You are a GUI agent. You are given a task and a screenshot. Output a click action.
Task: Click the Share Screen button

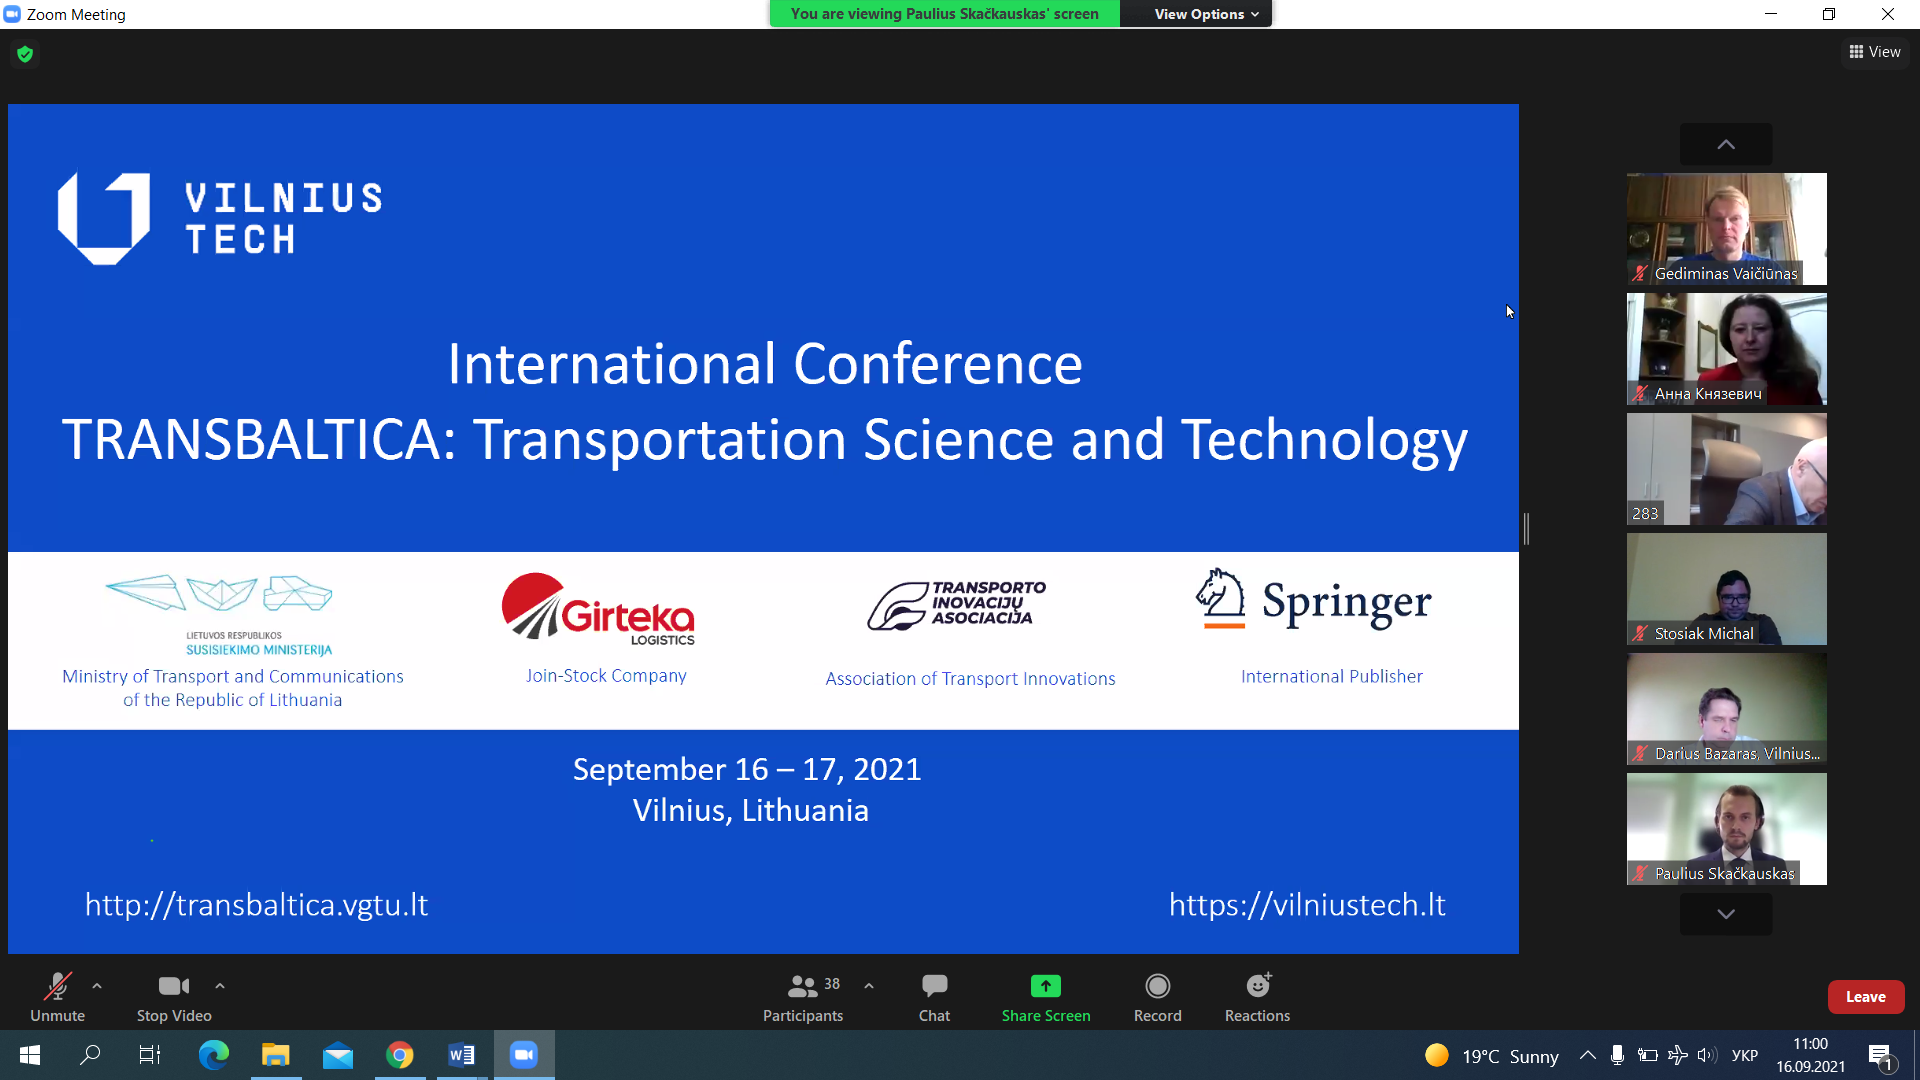(x=1046, y=997)
